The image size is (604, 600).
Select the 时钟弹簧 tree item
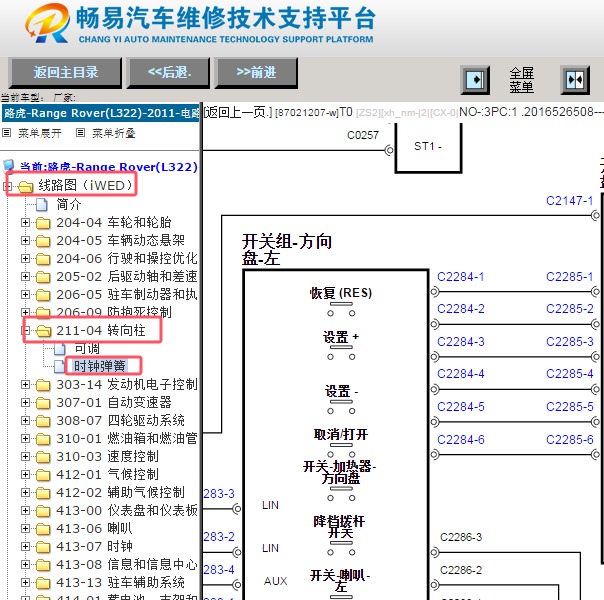coord(100,366)
